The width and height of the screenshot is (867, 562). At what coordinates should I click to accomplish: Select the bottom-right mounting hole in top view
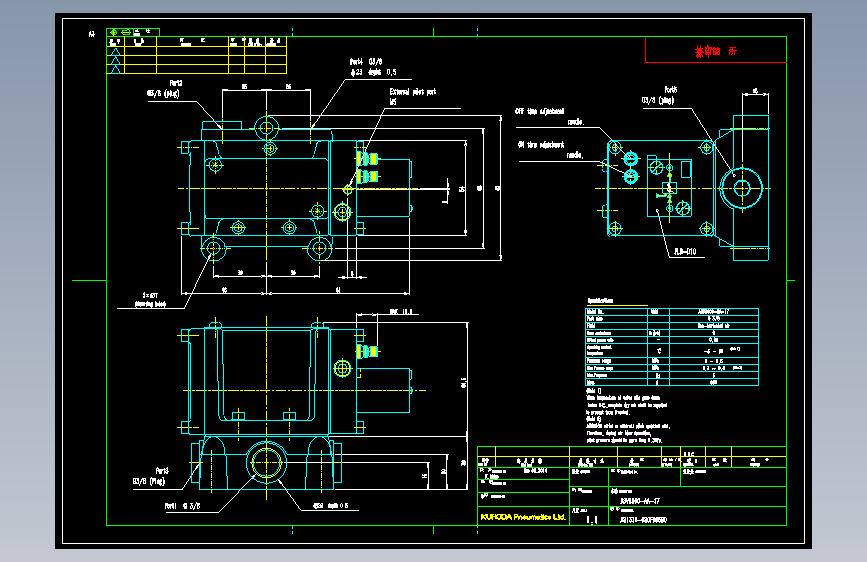319,248
